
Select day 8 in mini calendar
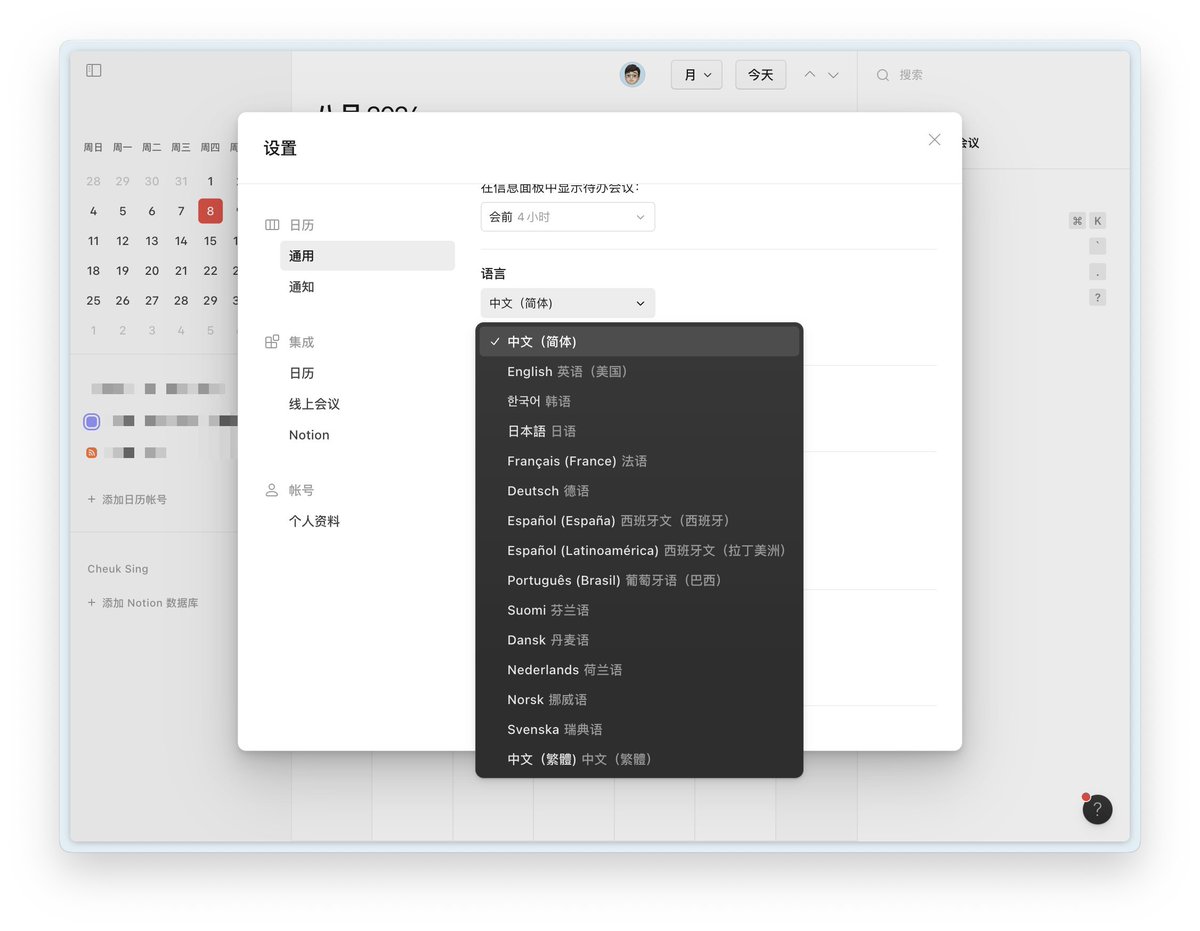coord(210,211)
